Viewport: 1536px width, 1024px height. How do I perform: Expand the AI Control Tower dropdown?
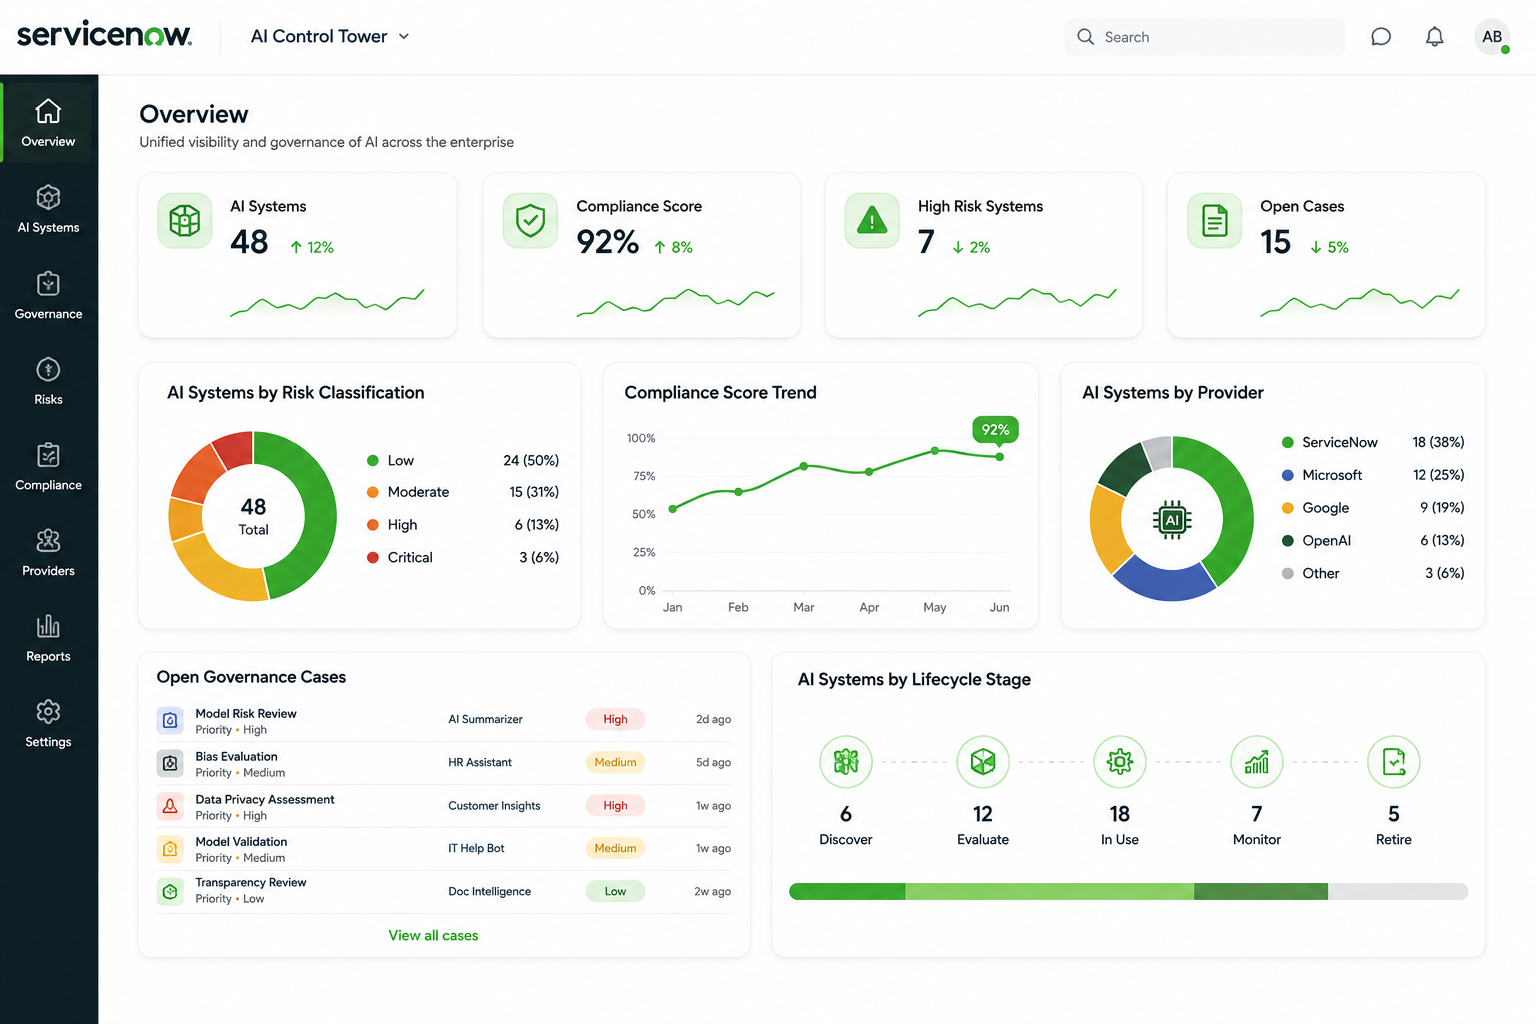(330, 36)
